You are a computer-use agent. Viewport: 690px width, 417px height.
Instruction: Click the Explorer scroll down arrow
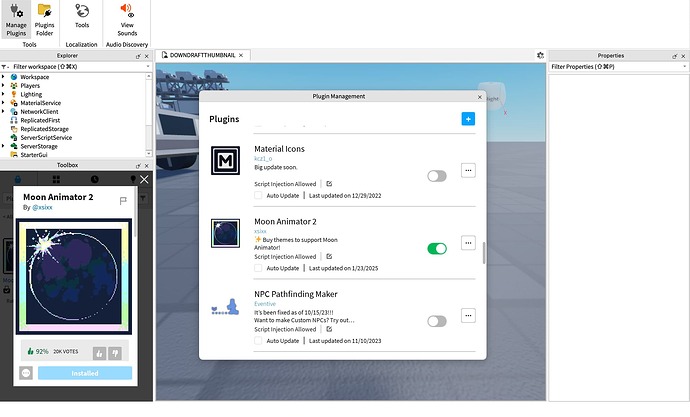pos(149,154)
